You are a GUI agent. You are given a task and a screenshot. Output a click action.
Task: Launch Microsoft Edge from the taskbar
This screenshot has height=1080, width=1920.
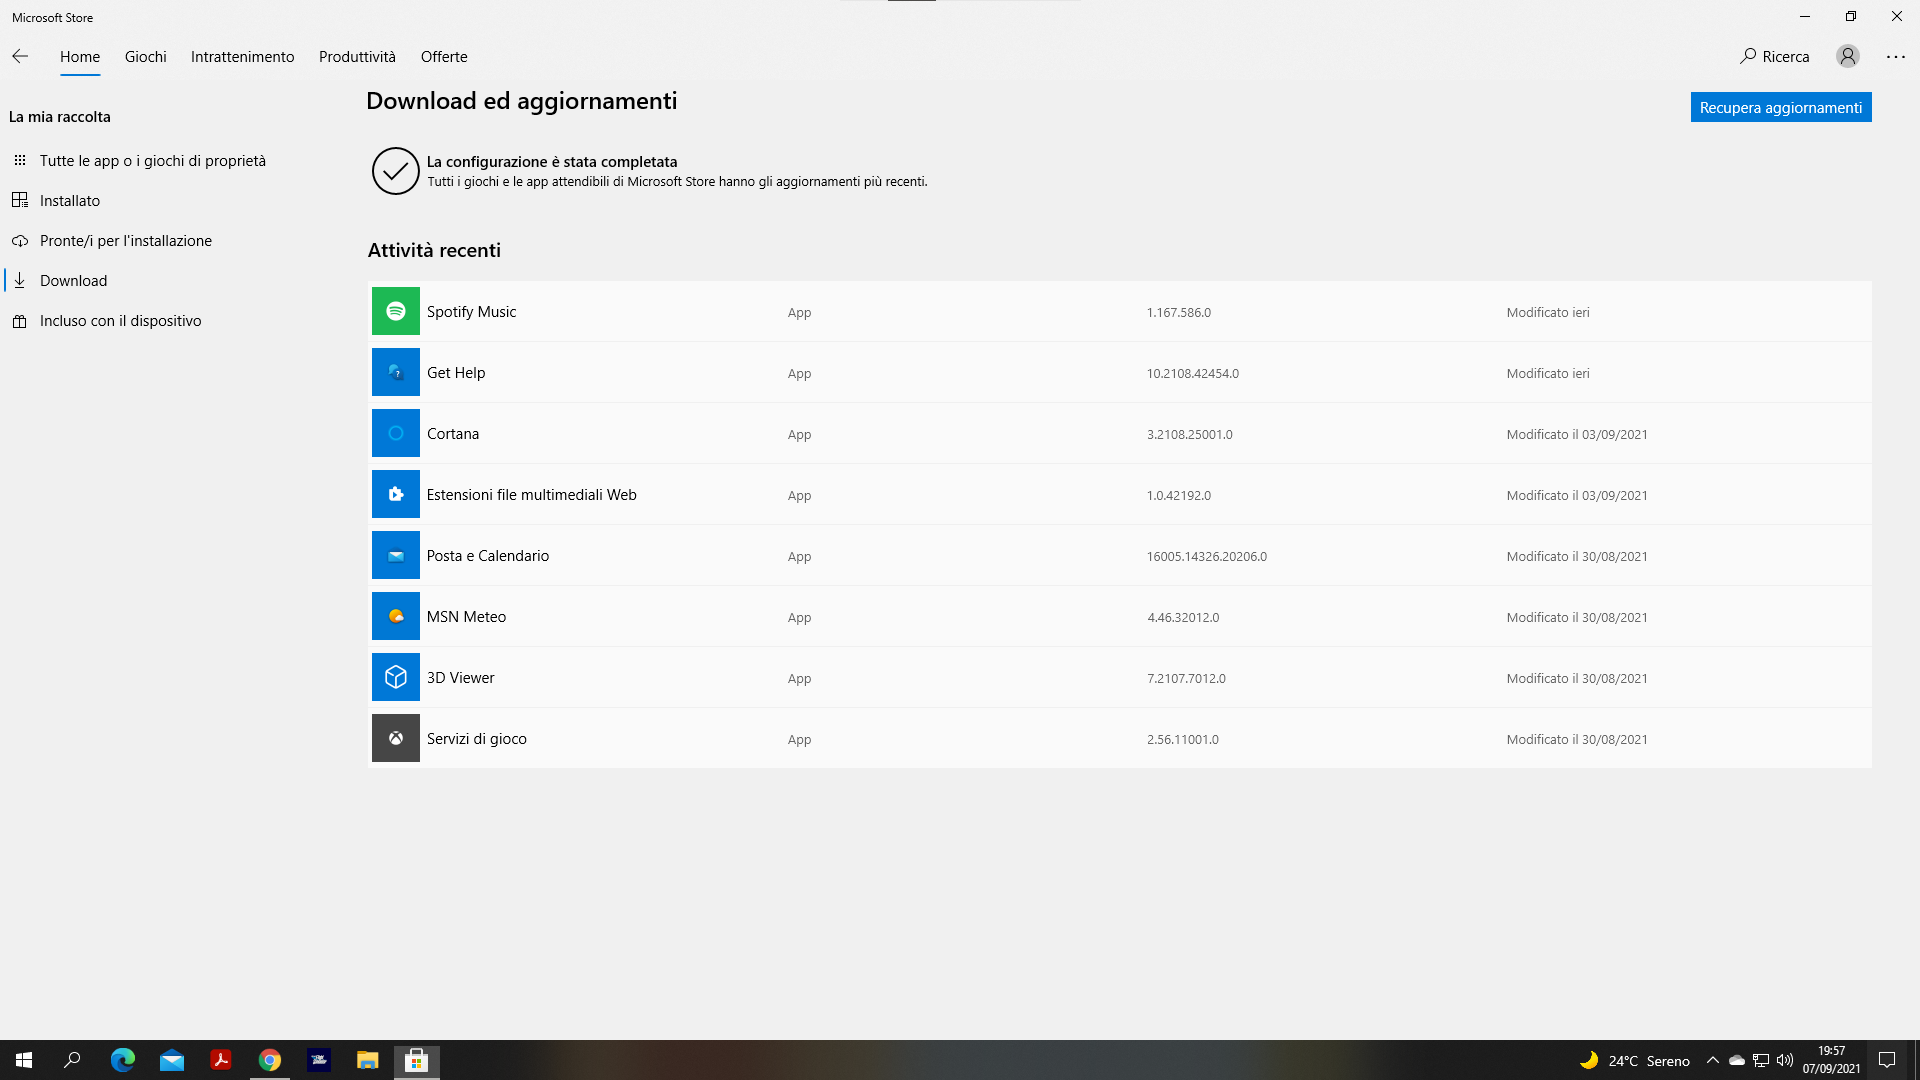click(x=123, y=1060)
